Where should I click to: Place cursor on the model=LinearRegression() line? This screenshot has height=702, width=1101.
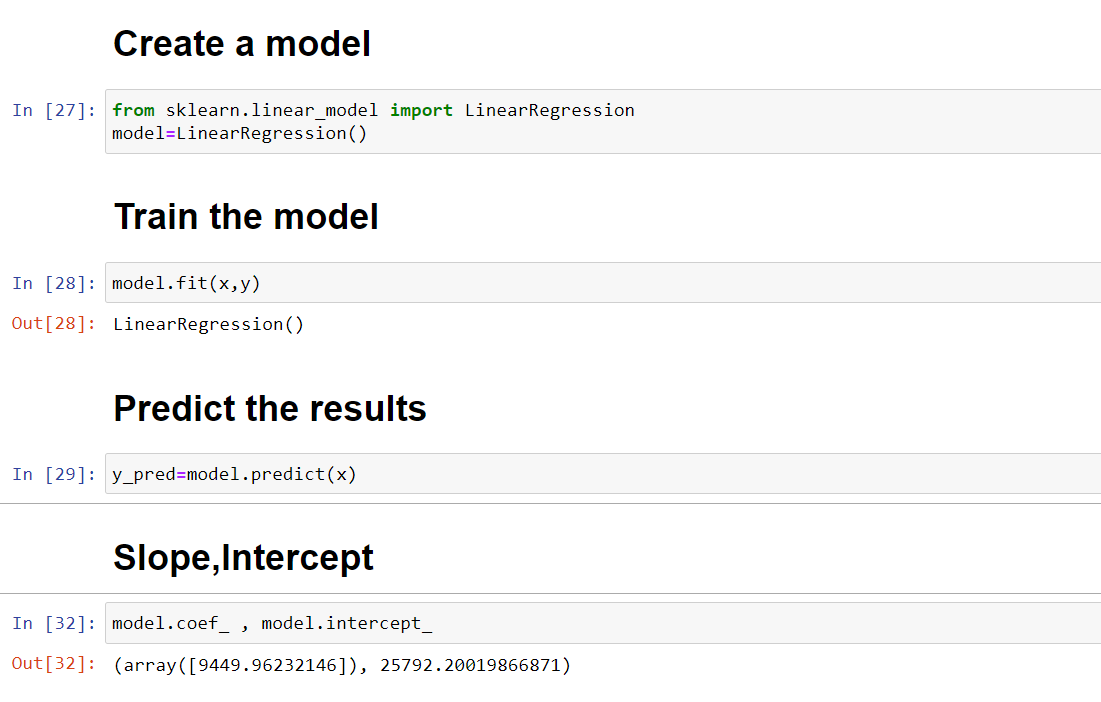pyautogui.click(x=240, y=133)
